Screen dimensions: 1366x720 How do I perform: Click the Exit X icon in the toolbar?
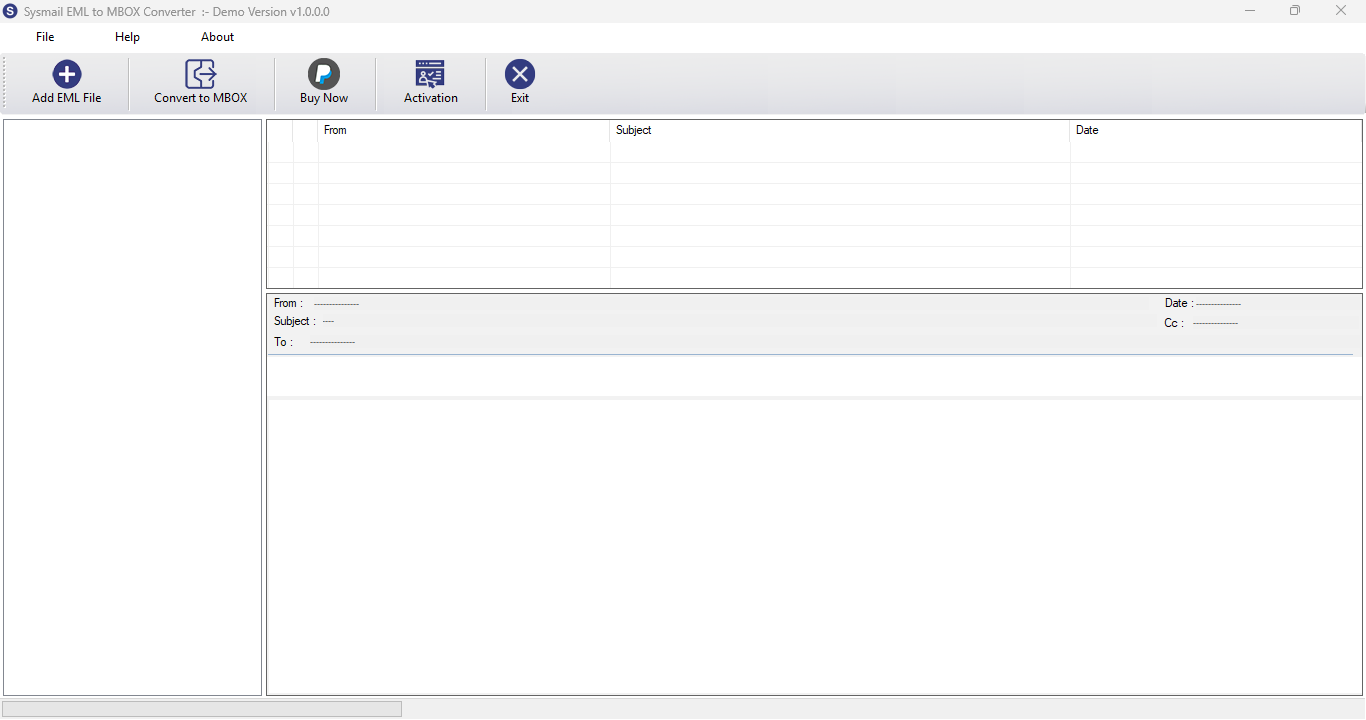coord(520,74)
